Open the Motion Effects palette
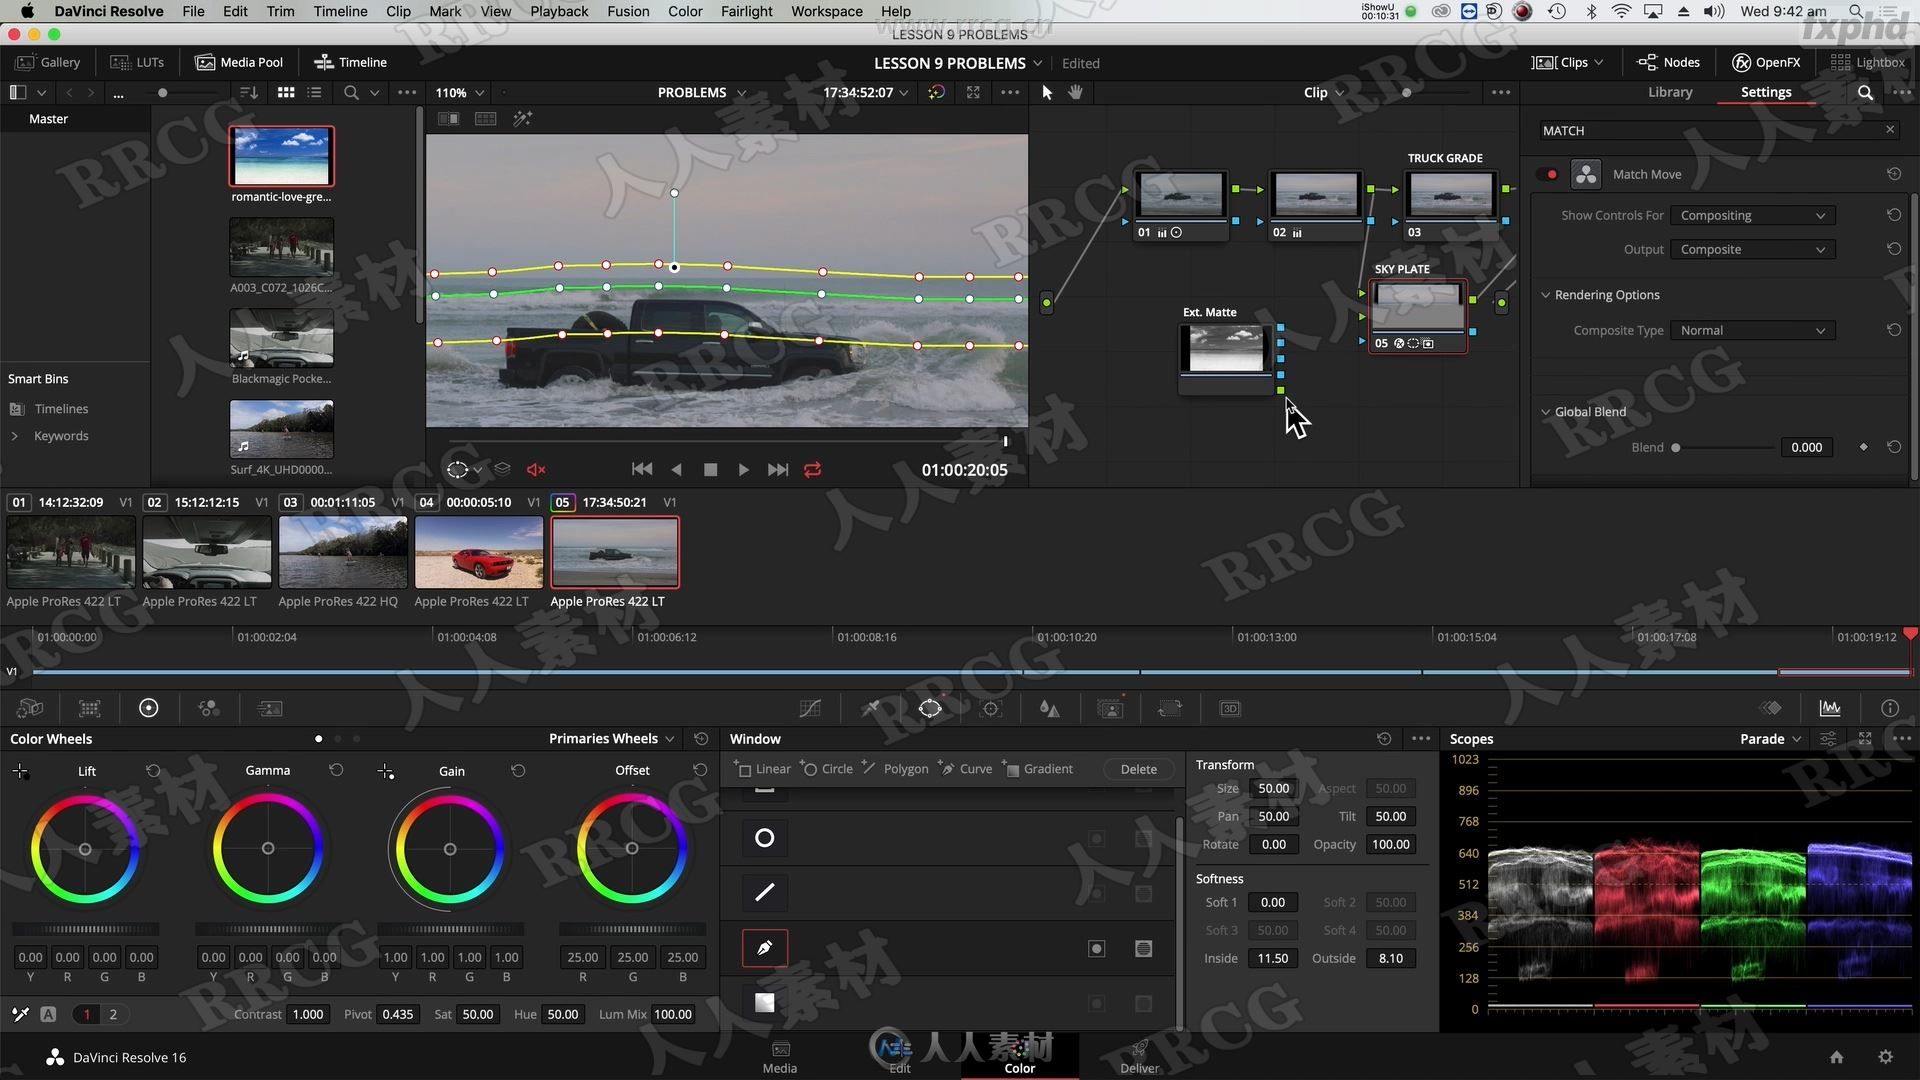Viewport: 1920px width, 1080px height. click(270, 708)
